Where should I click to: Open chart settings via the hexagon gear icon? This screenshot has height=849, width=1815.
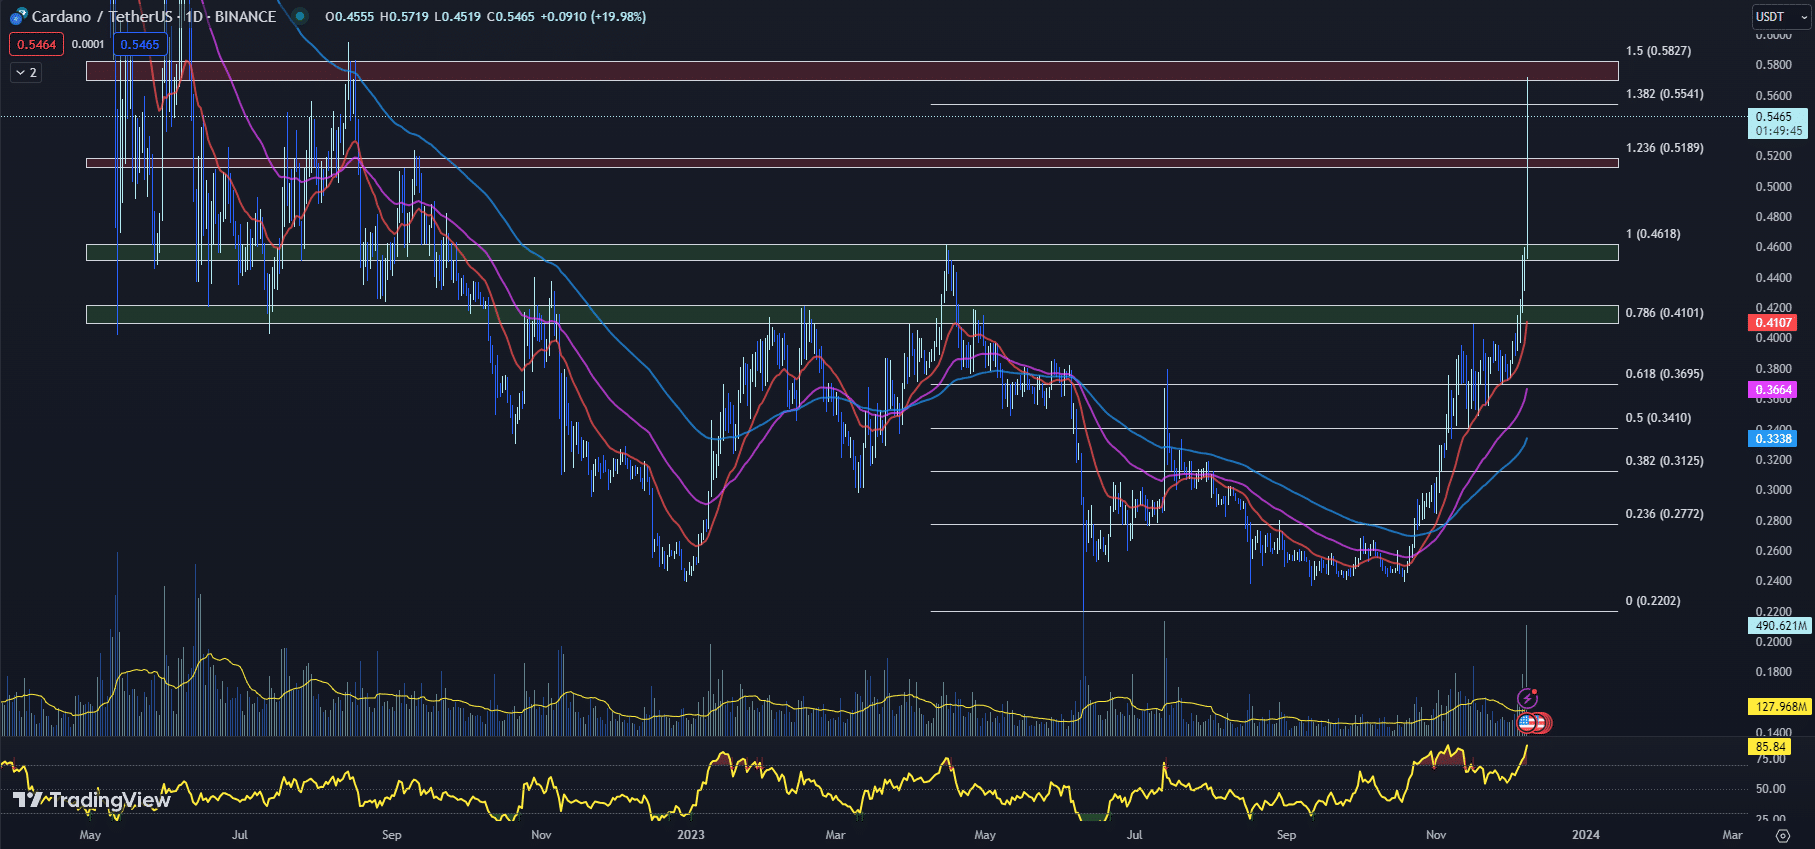(1782, 835)
